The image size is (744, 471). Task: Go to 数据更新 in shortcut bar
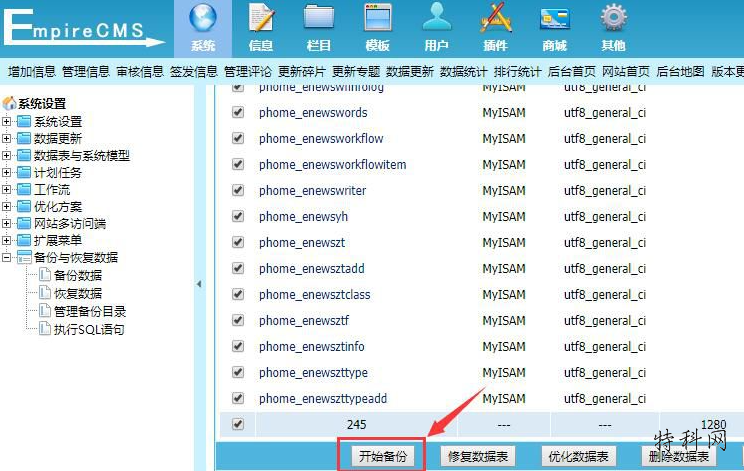pyautogui.click(x=410, y=72)
